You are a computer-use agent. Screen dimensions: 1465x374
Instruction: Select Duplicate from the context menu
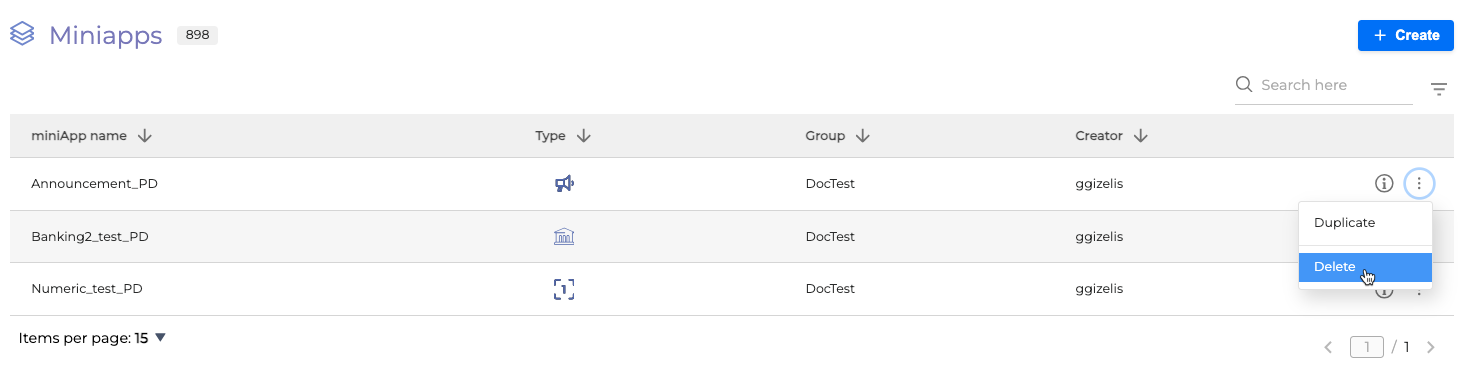pos(1365,223)
